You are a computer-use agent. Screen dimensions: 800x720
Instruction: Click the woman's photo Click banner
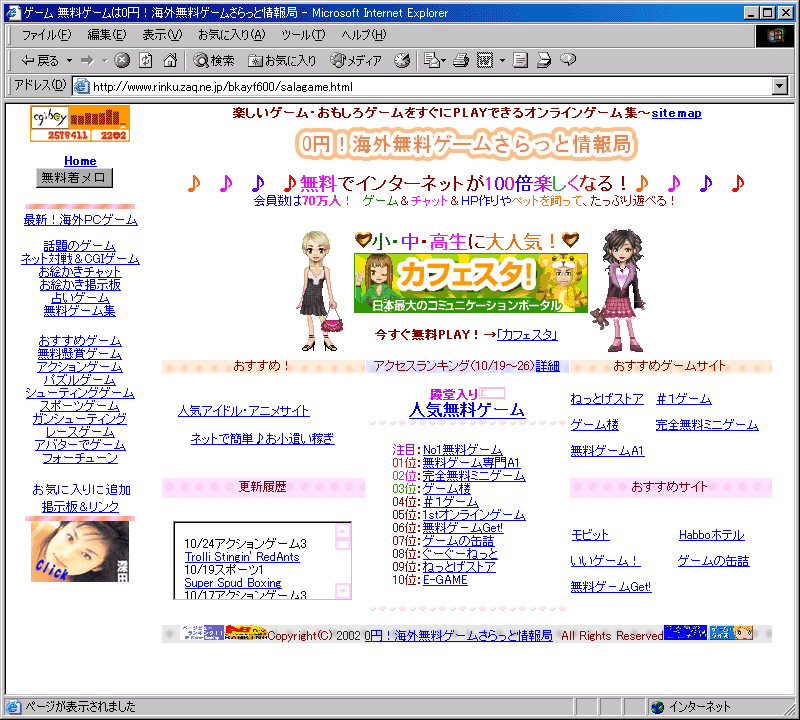click(80, 551)
